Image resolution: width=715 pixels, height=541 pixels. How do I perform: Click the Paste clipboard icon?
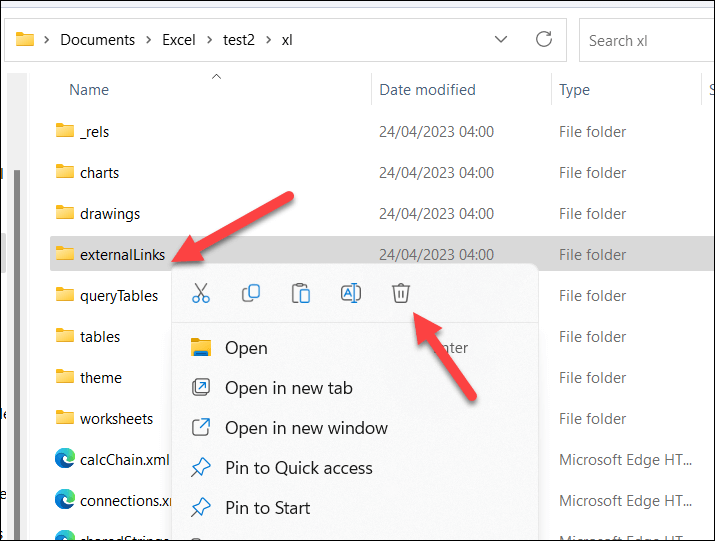(x=301, y=293)
